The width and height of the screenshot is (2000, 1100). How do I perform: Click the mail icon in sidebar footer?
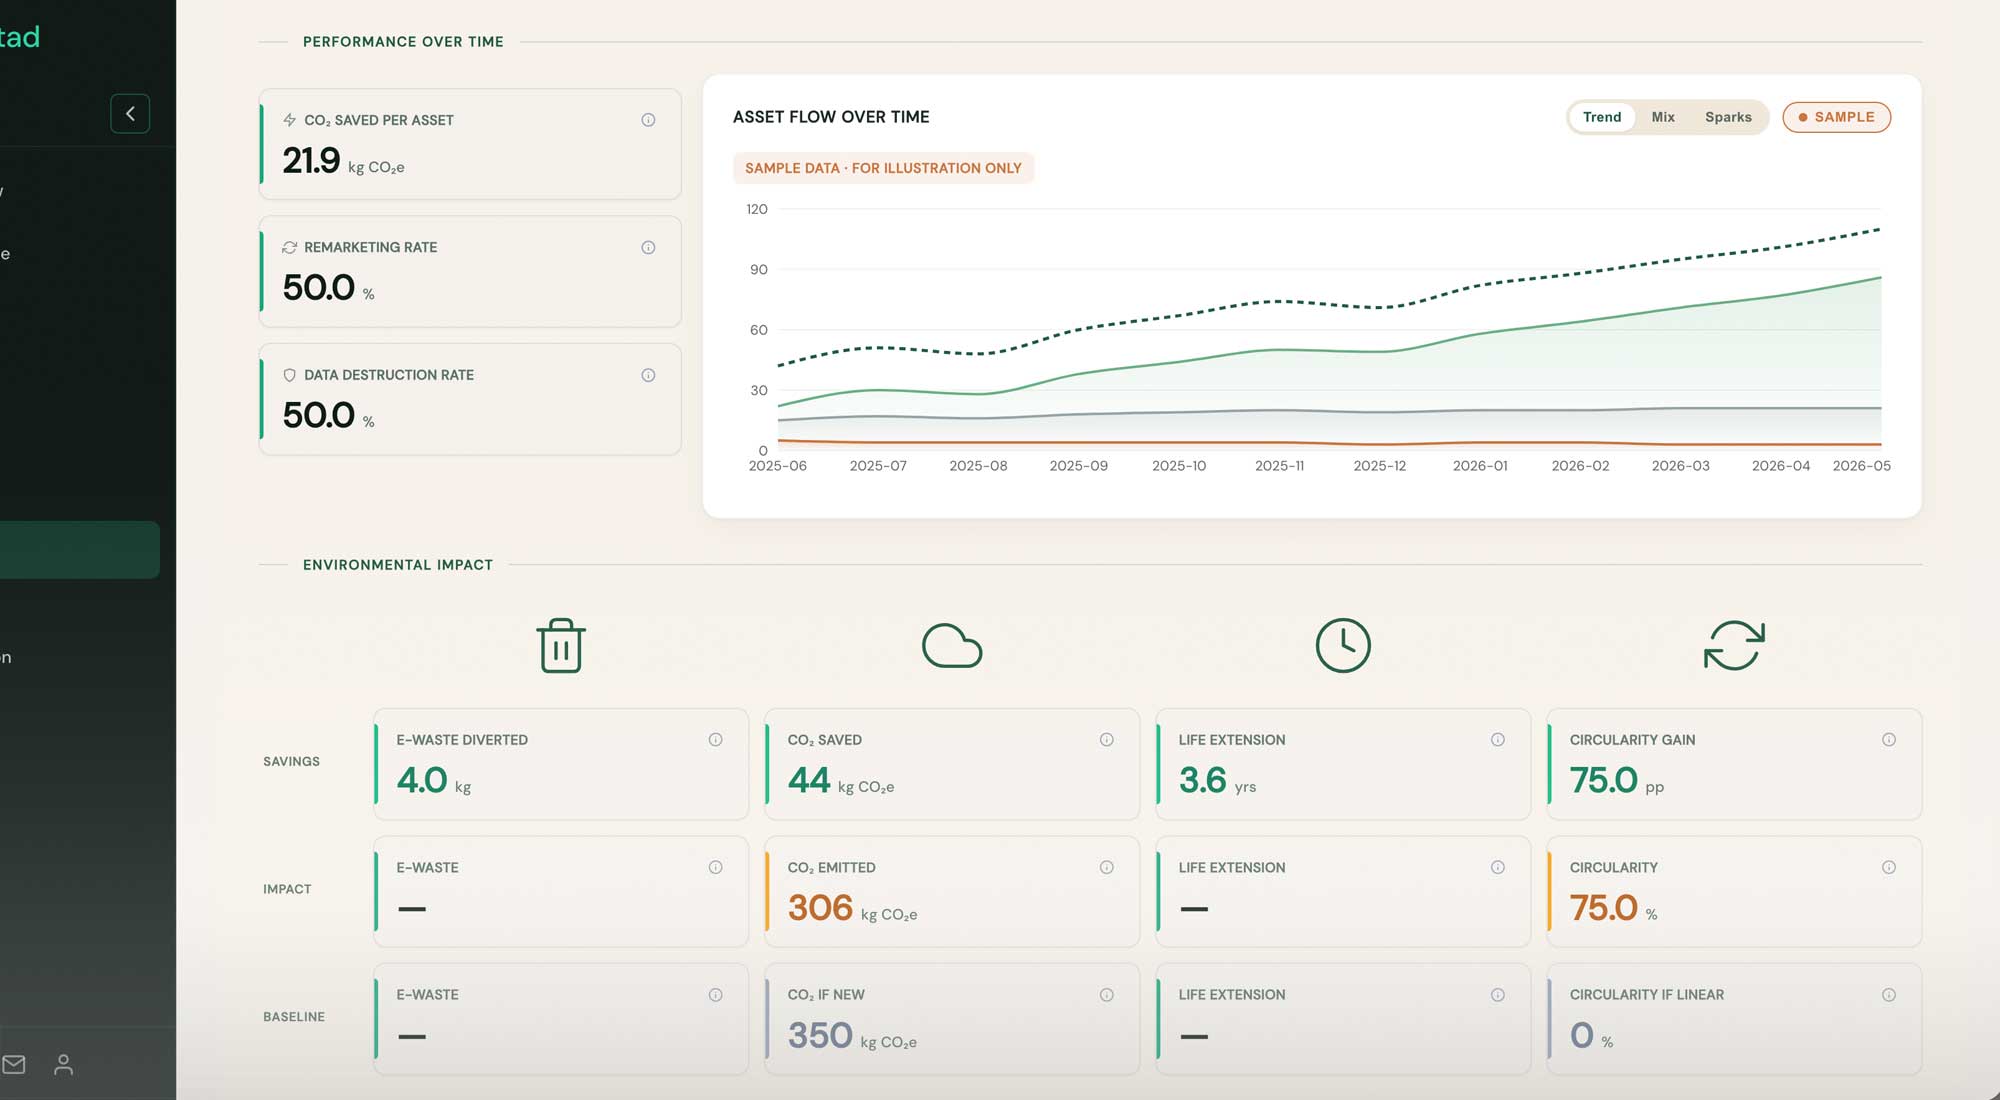pyautogui.click(x=14, y=1065)
